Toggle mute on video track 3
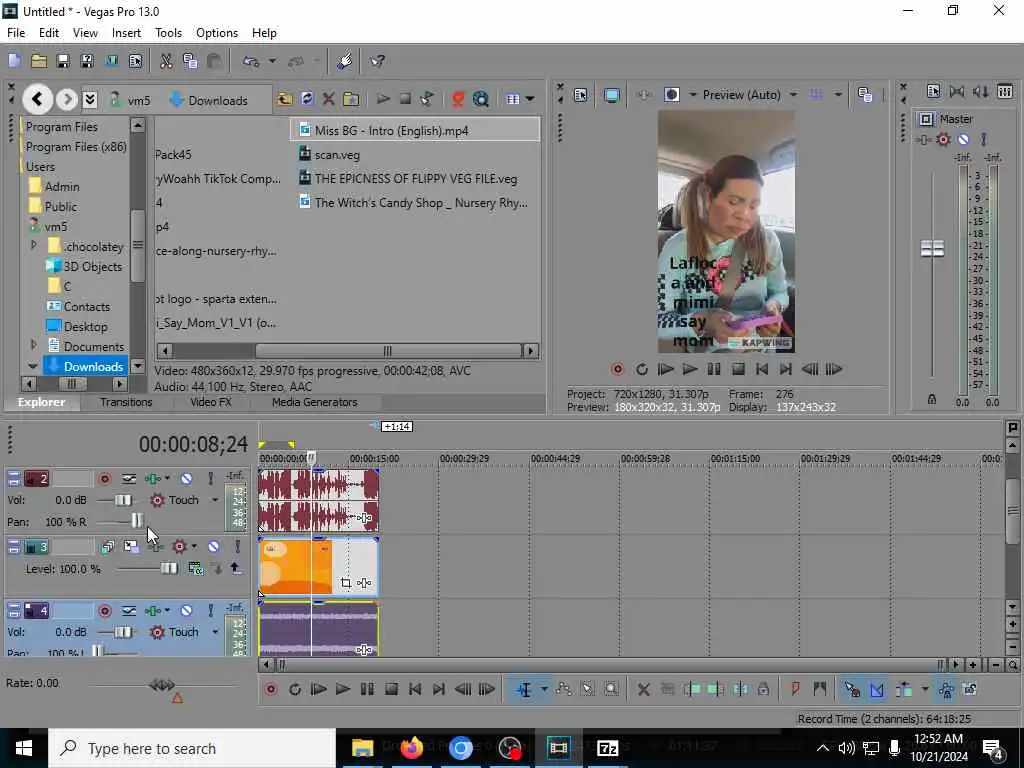 (214, 546)
